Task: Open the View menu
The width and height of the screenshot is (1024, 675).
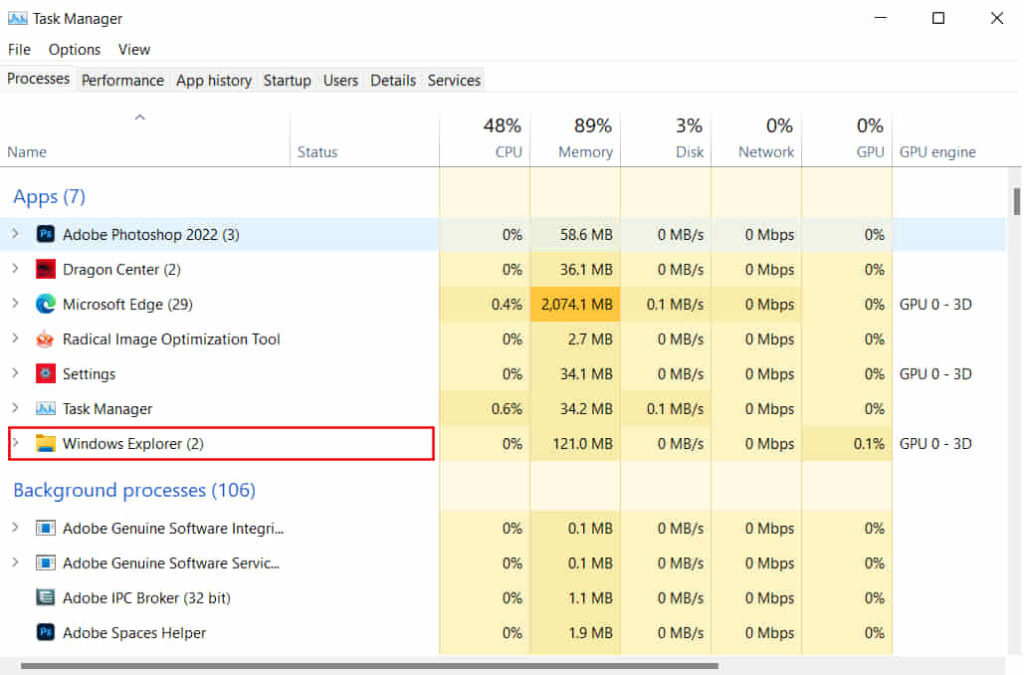Action: click(134, 50)
